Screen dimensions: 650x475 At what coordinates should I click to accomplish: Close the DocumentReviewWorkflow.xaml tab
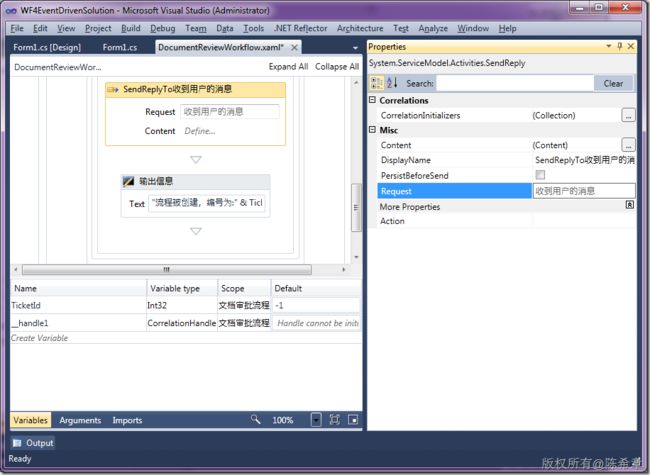point(294,48)
